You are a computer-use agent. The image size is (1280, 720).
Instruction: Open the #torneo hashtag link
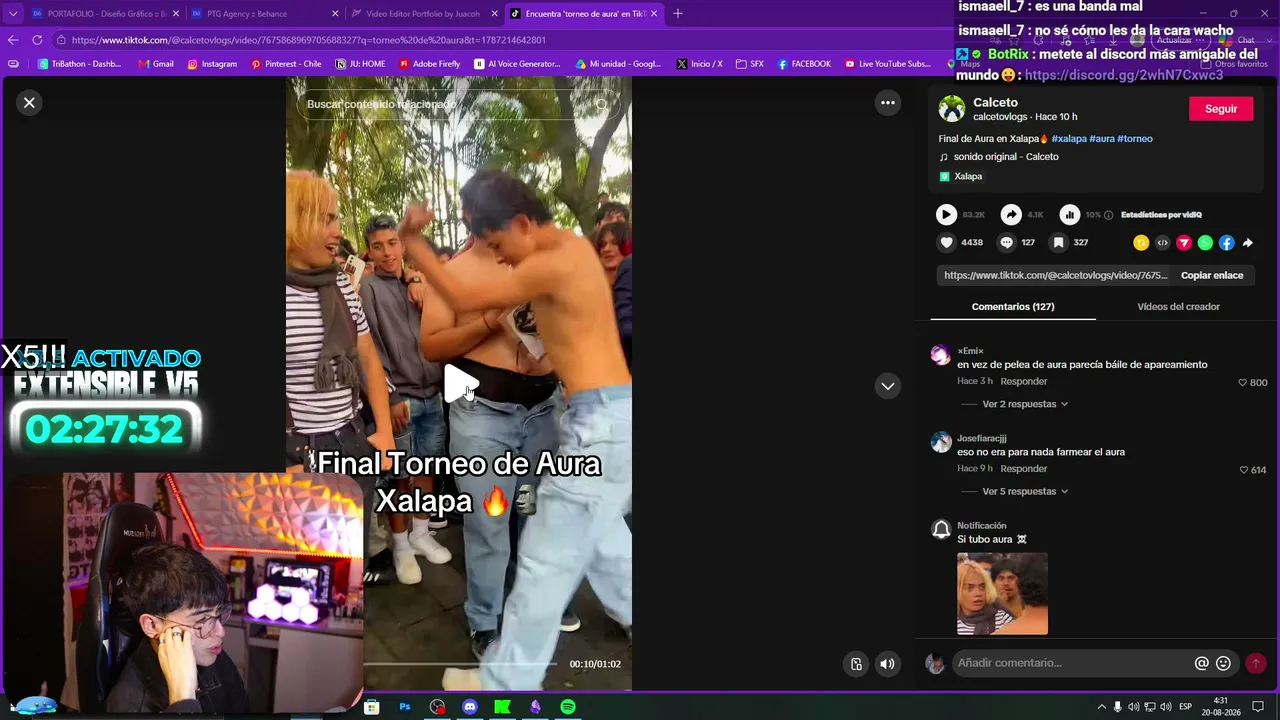(x=1135, y=139)
